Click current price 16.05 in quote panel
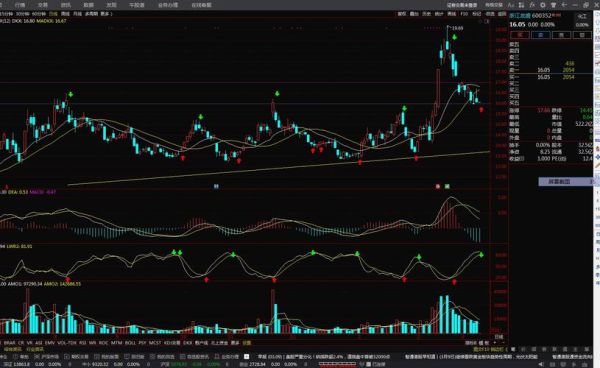 coord(517,24)
